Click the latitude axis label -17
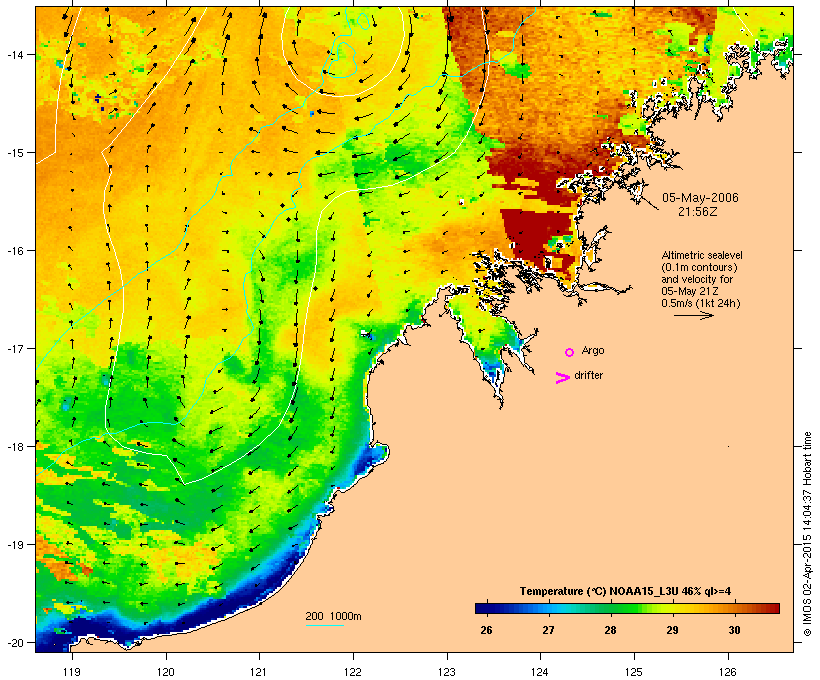The image size is (820, 680). click(x=15, y=348)
